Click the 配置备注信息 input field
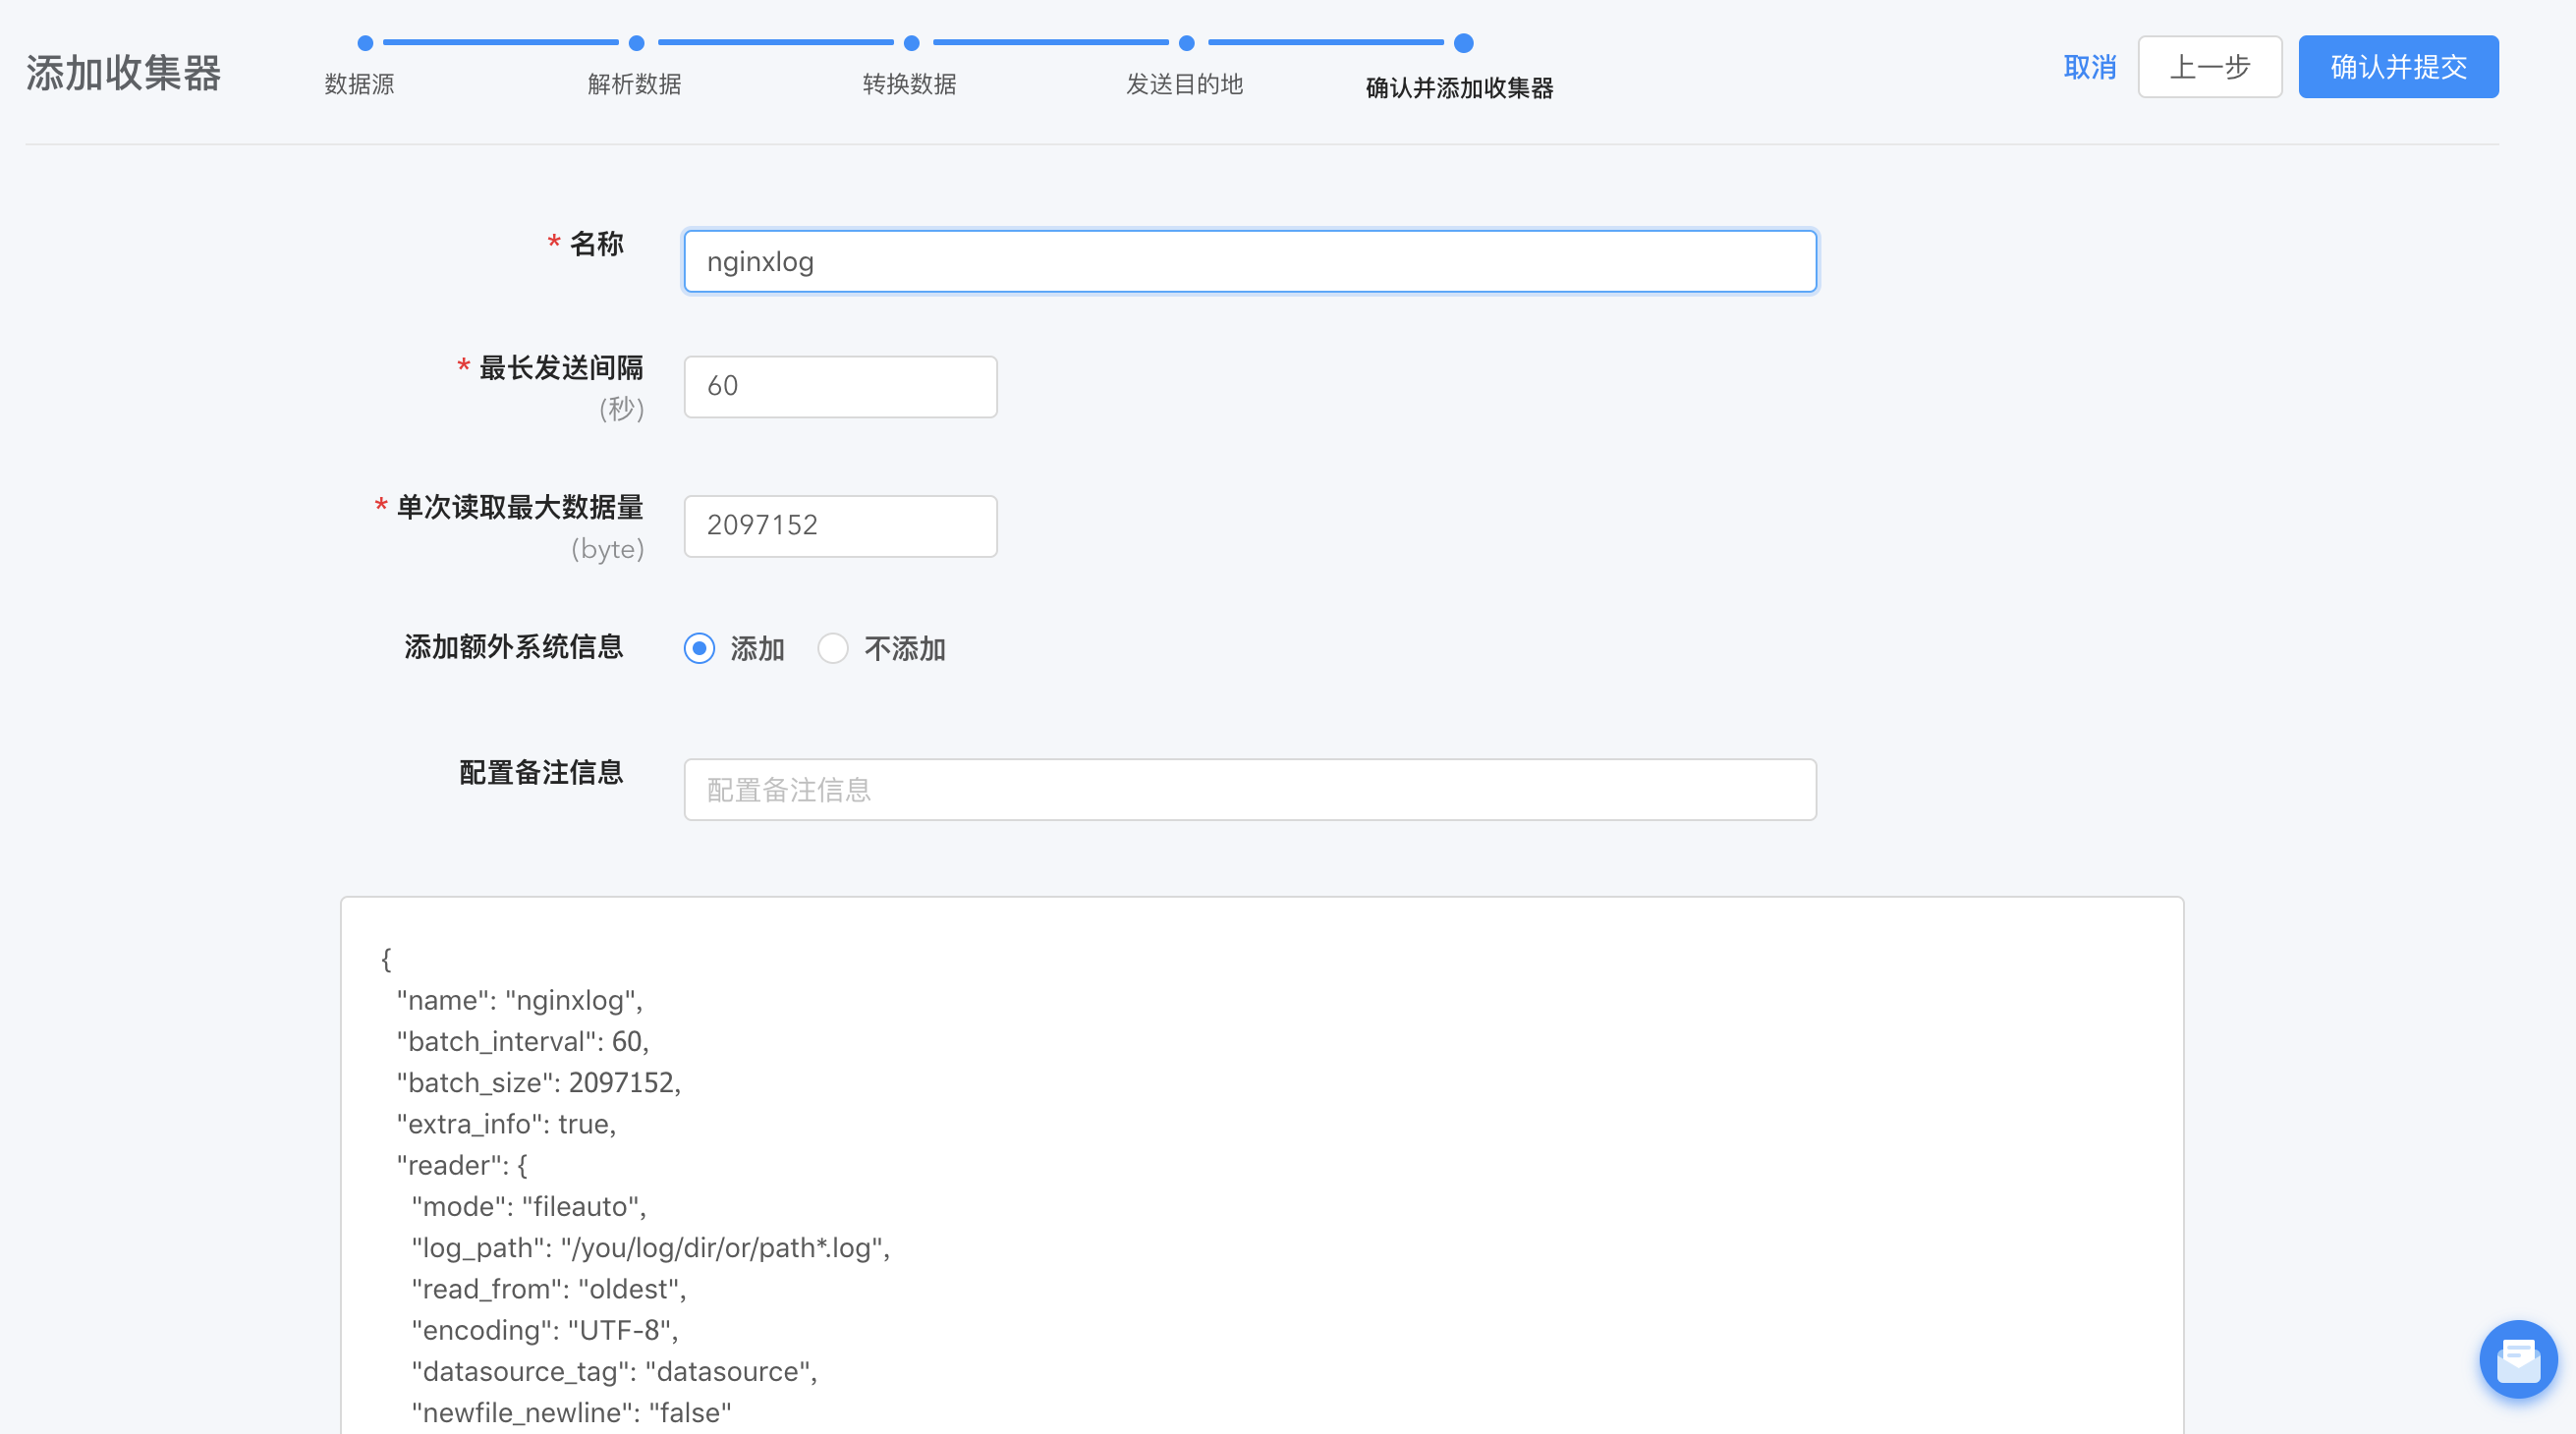The width and height of the screenshot is (2576, 1434). pyautogui.click(x=1250, y=790)
